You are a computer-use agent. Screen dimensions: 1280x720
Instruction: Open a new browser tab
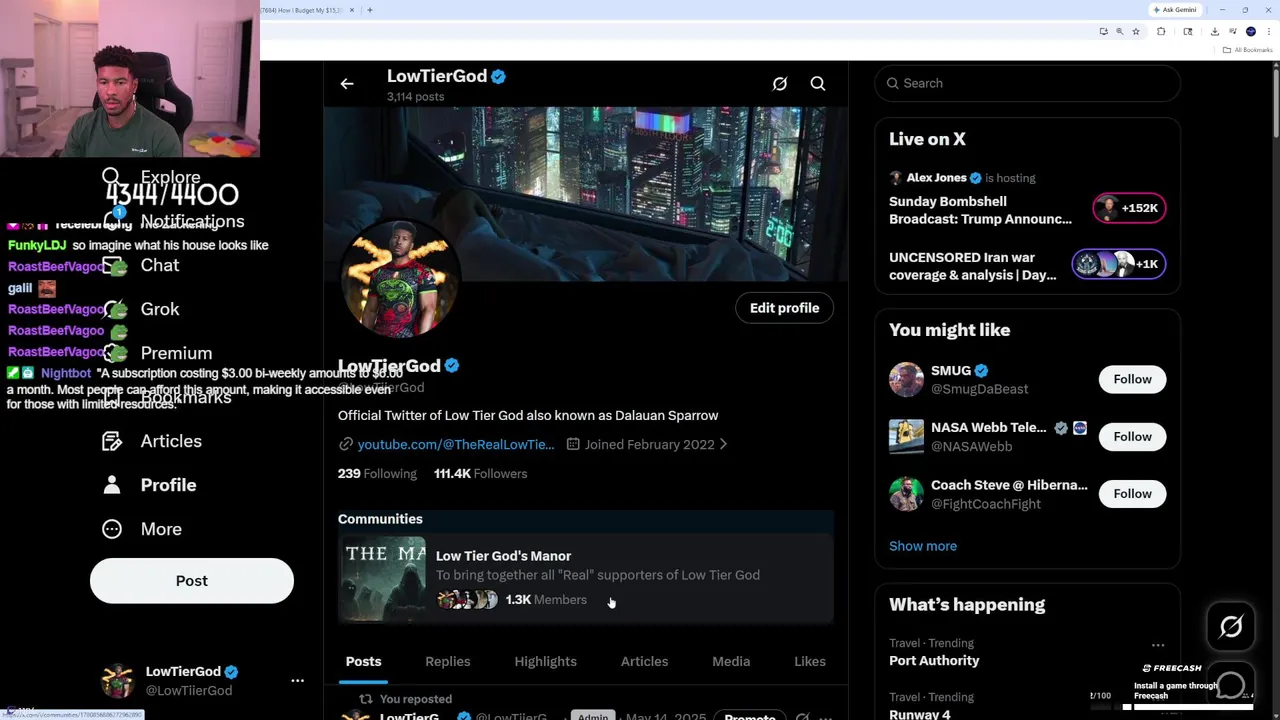(370, 10)
